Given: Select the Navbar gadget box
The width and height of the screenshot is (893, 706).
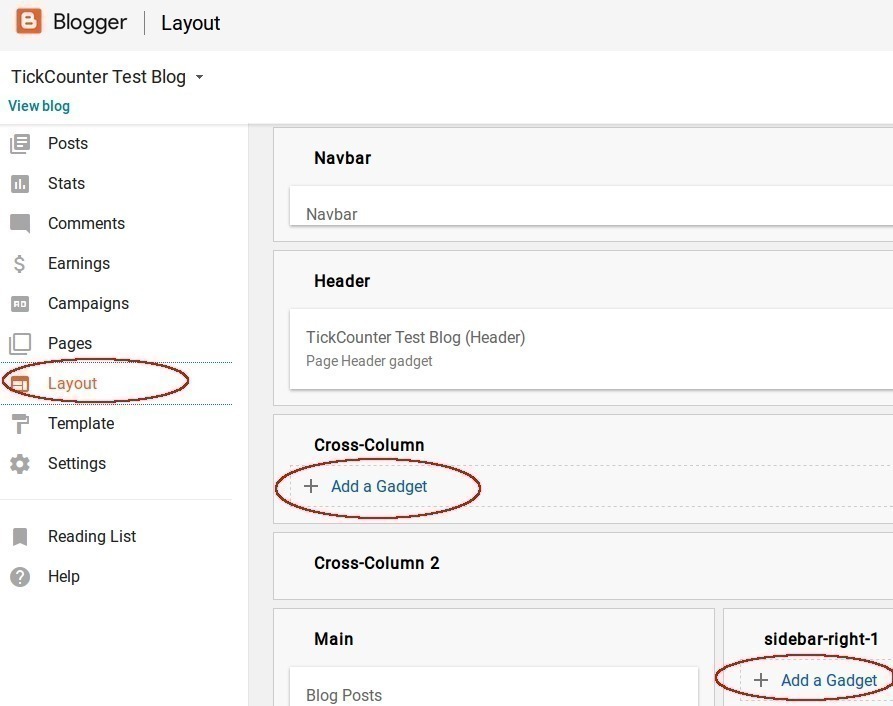Looking at the screenshot, I should tap(590, 207).
